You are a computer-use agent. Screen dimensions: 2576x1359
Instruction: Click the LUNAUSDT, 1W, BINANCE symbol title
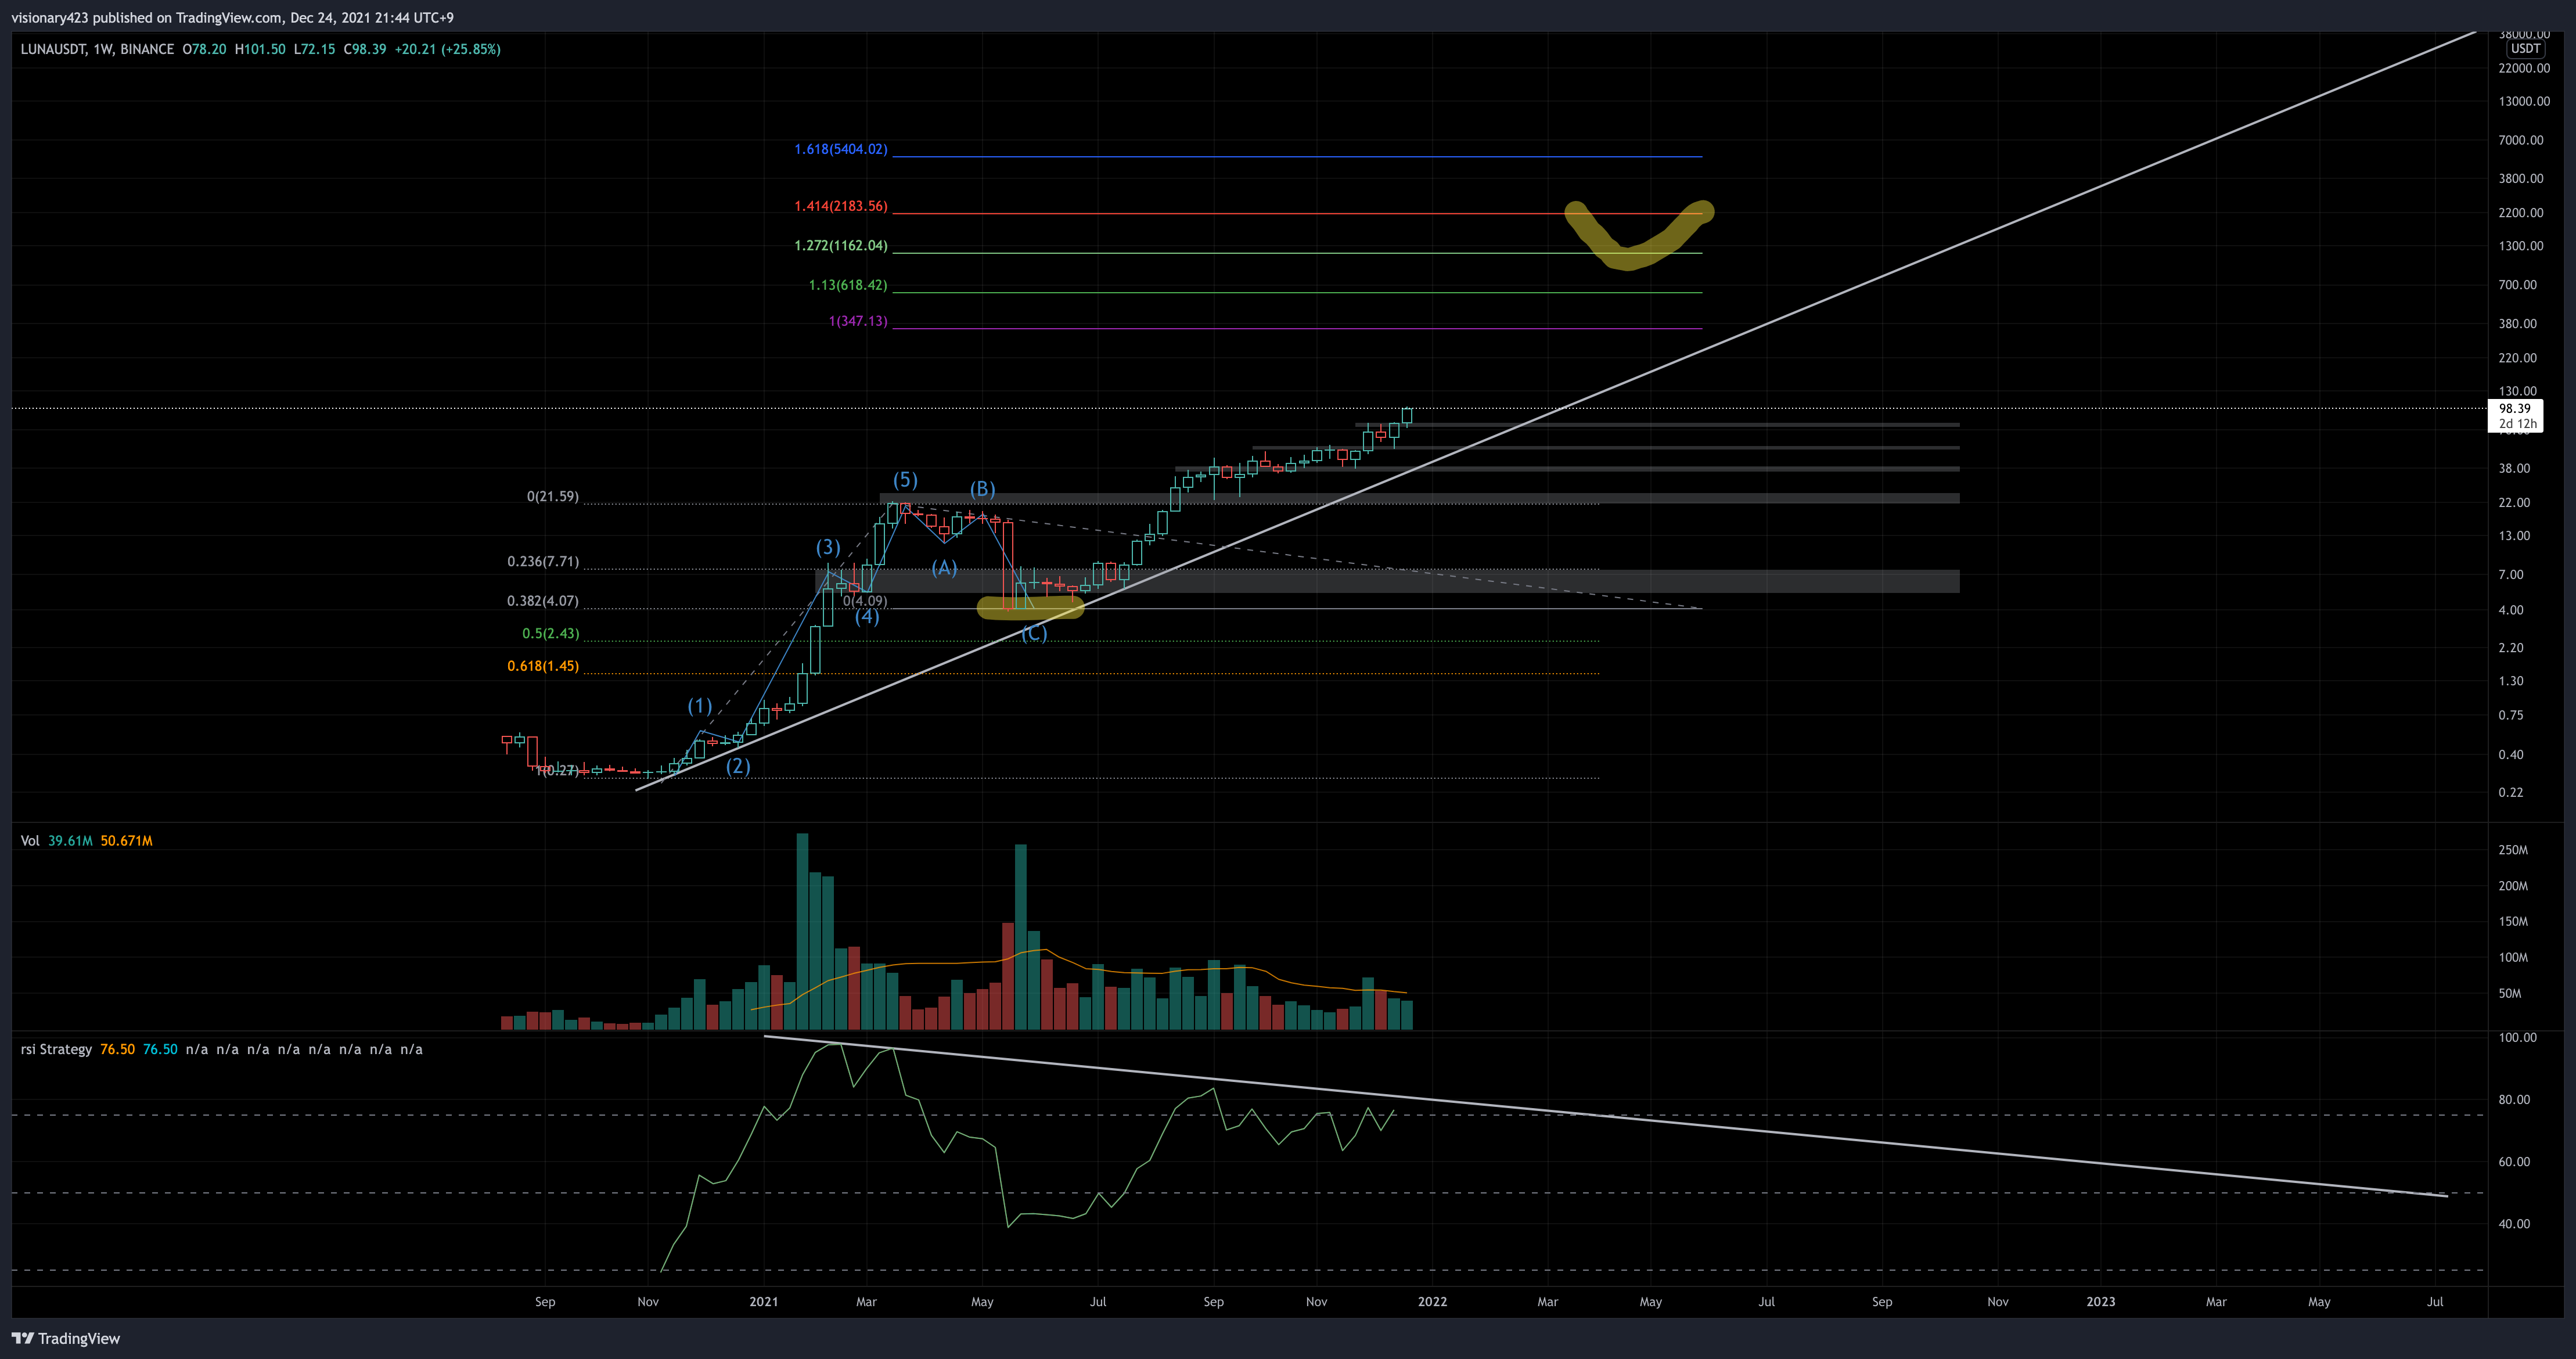[x=97, y=49]
